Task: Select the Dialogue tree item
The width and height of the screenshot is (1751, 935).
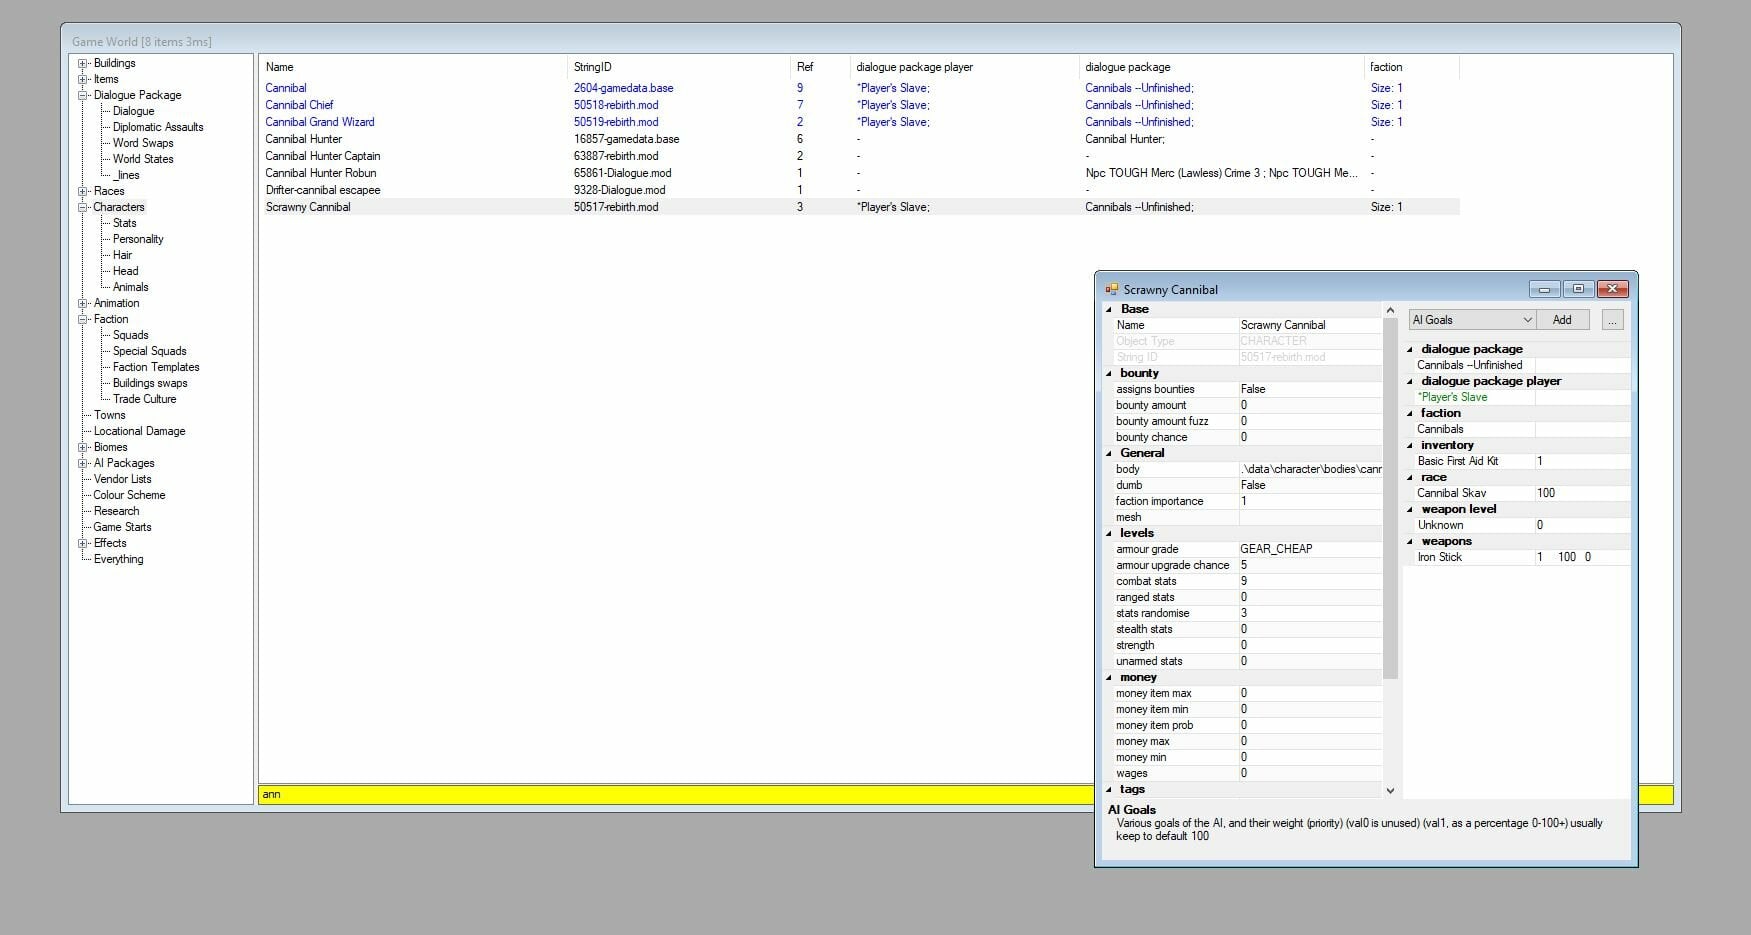Action: 133,111
